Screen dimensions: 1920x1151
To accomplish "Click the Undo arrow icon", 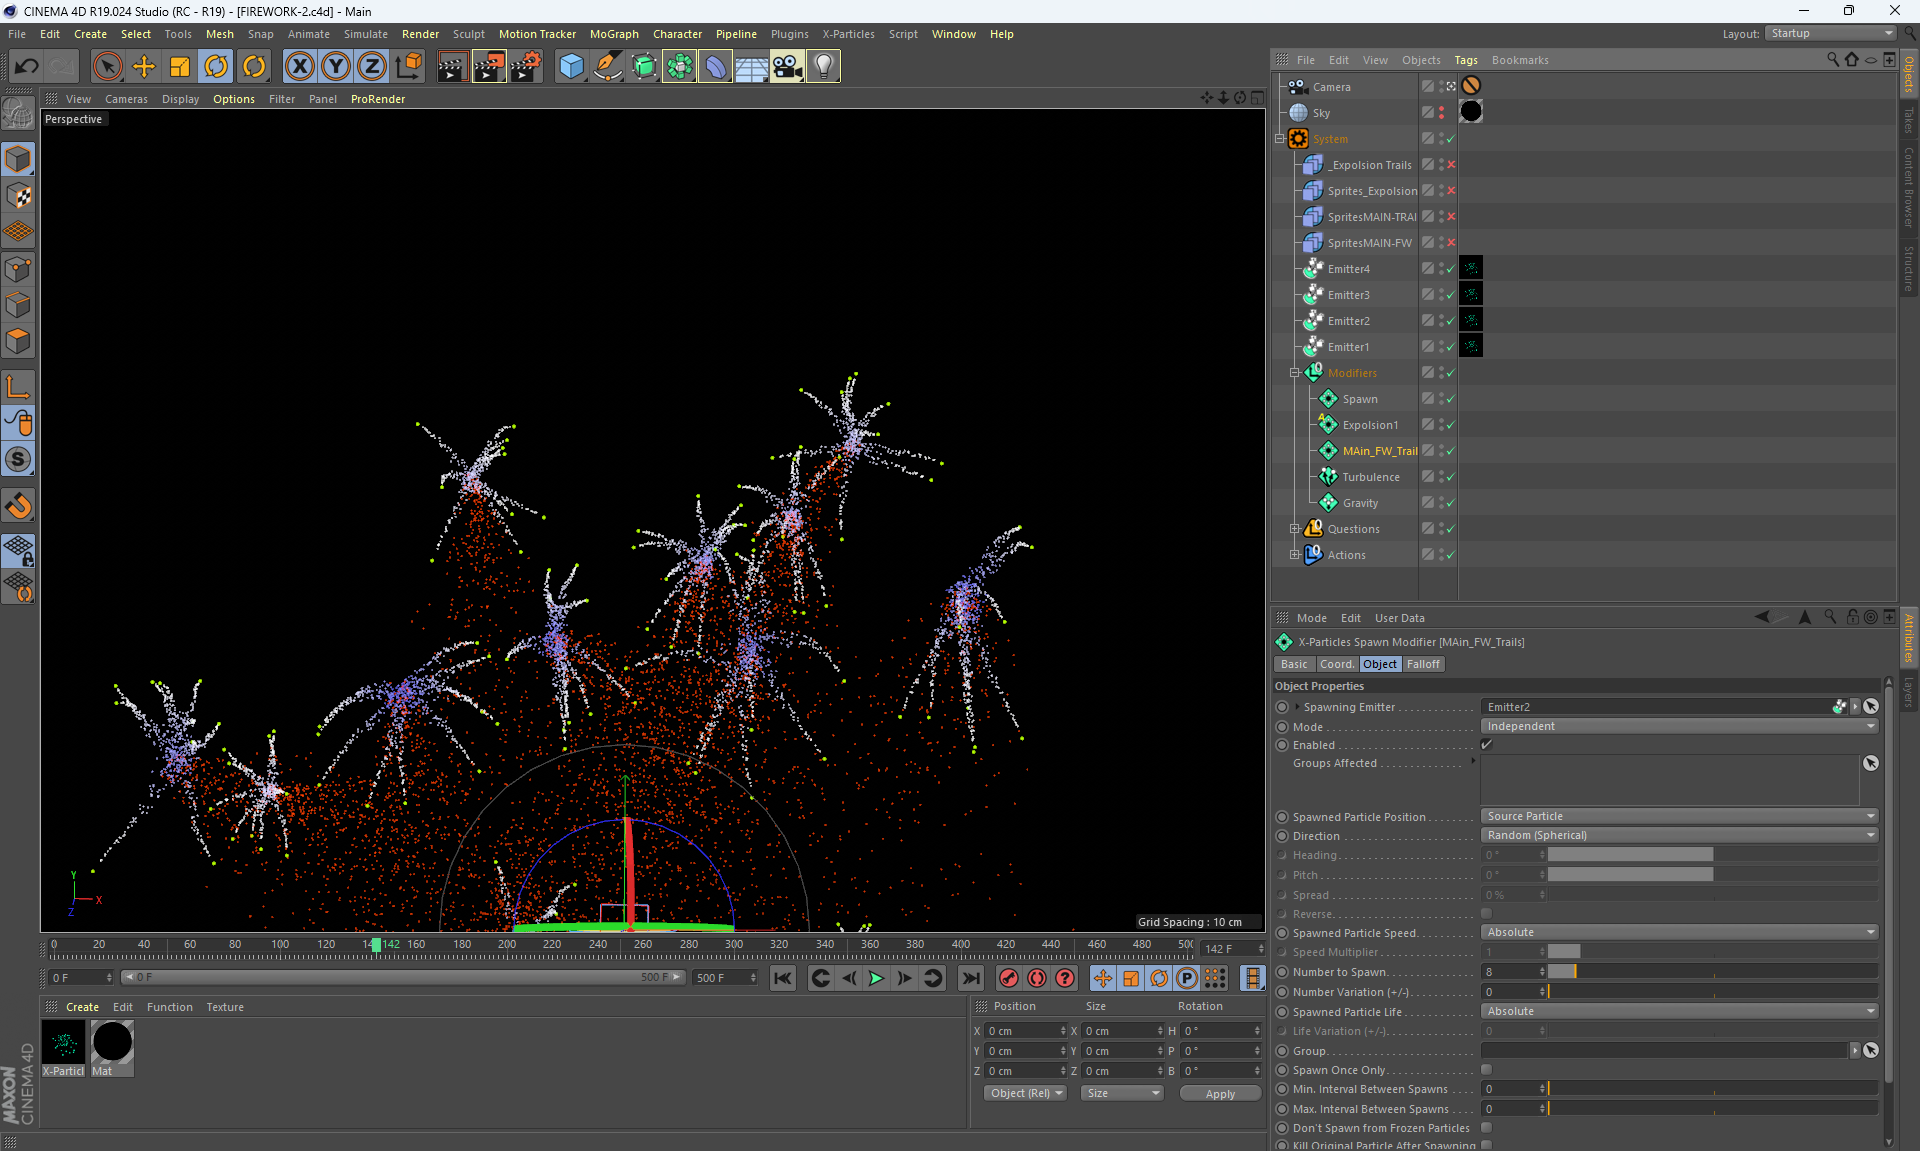I will tap(27, 66).
